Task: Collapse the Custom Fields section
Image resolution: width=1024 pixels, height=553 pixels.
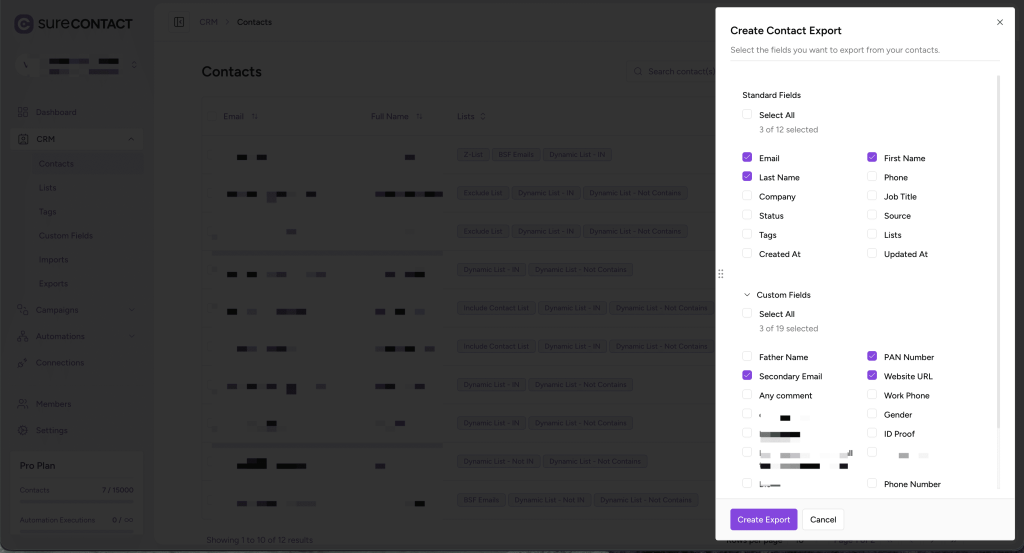Action: (747, 295)
